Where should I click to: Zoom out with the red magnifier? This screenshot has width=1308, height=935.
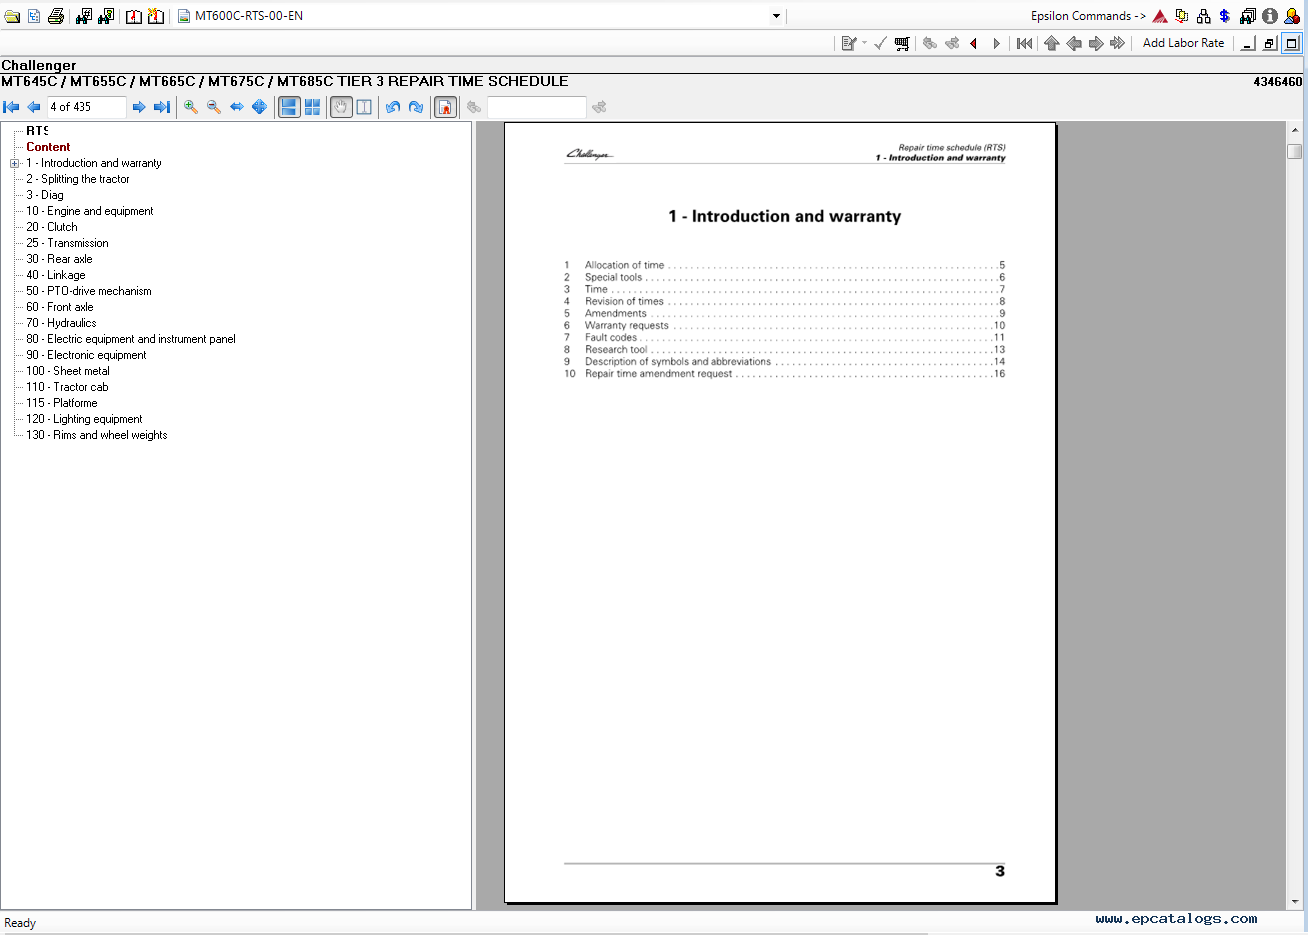coord(214,107)
